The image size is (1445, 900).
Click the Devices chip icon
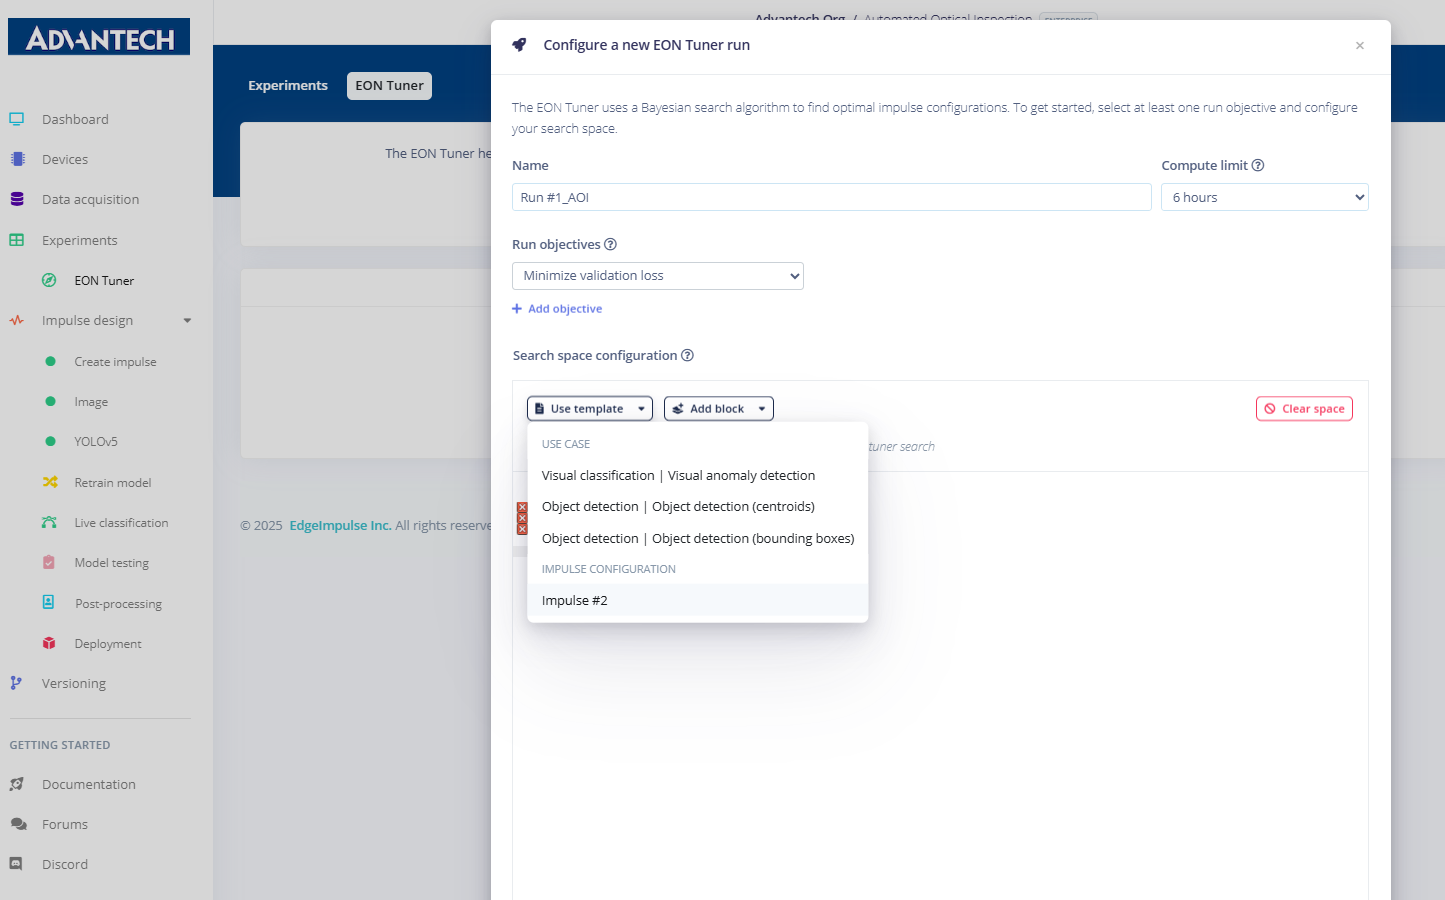pyautogui.click(x=17, y=159)
